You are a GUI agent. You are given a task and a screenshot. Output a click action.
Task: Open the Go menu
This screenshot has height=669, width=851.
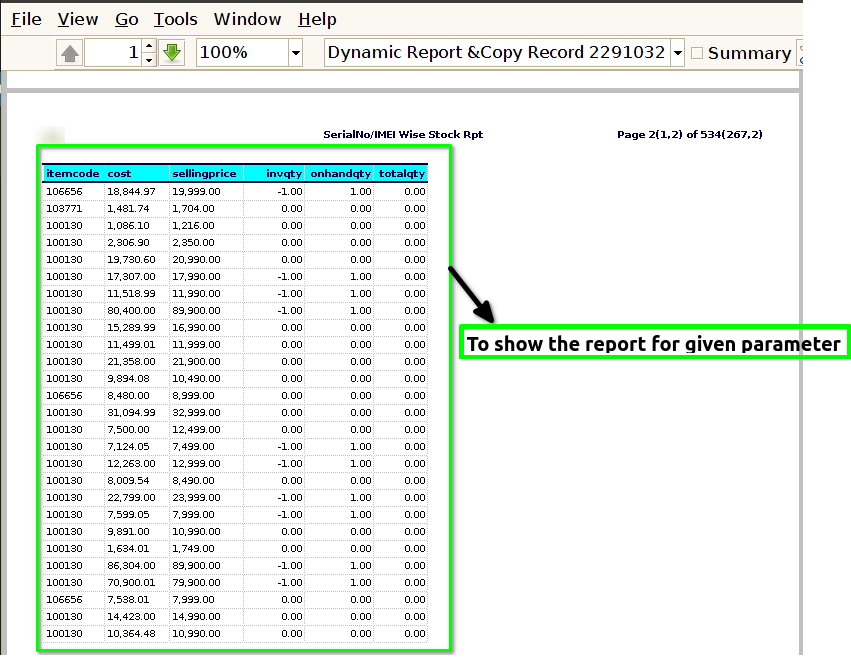pos(126,20)
